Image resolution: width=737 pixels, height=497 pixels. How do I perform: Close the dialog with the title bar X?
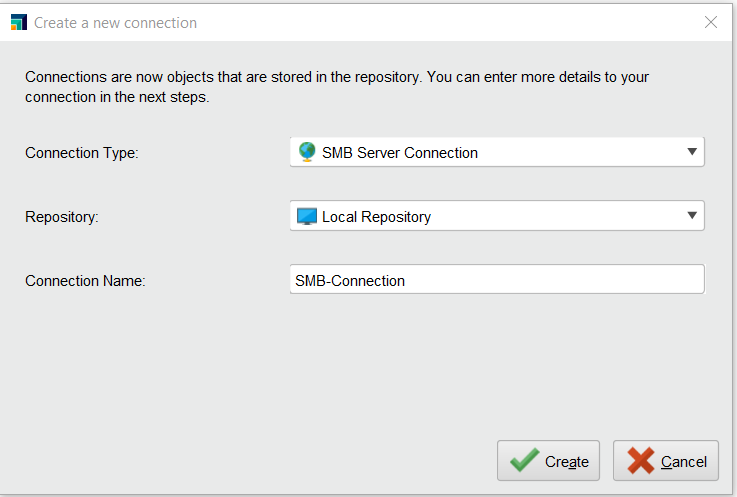[711, 22]
